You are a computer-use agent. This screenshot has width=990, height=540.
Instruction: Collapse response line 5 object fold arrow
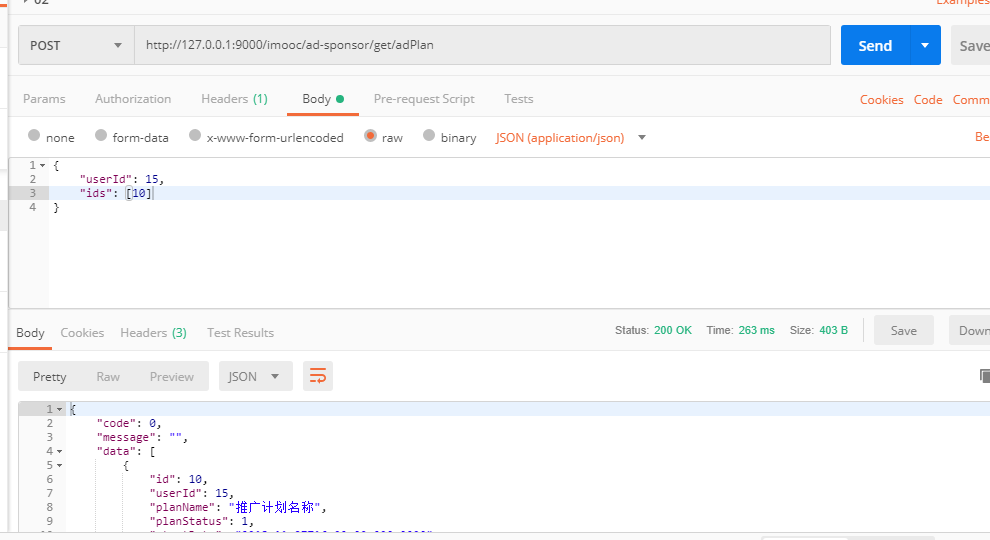click(x=59, y=465)
